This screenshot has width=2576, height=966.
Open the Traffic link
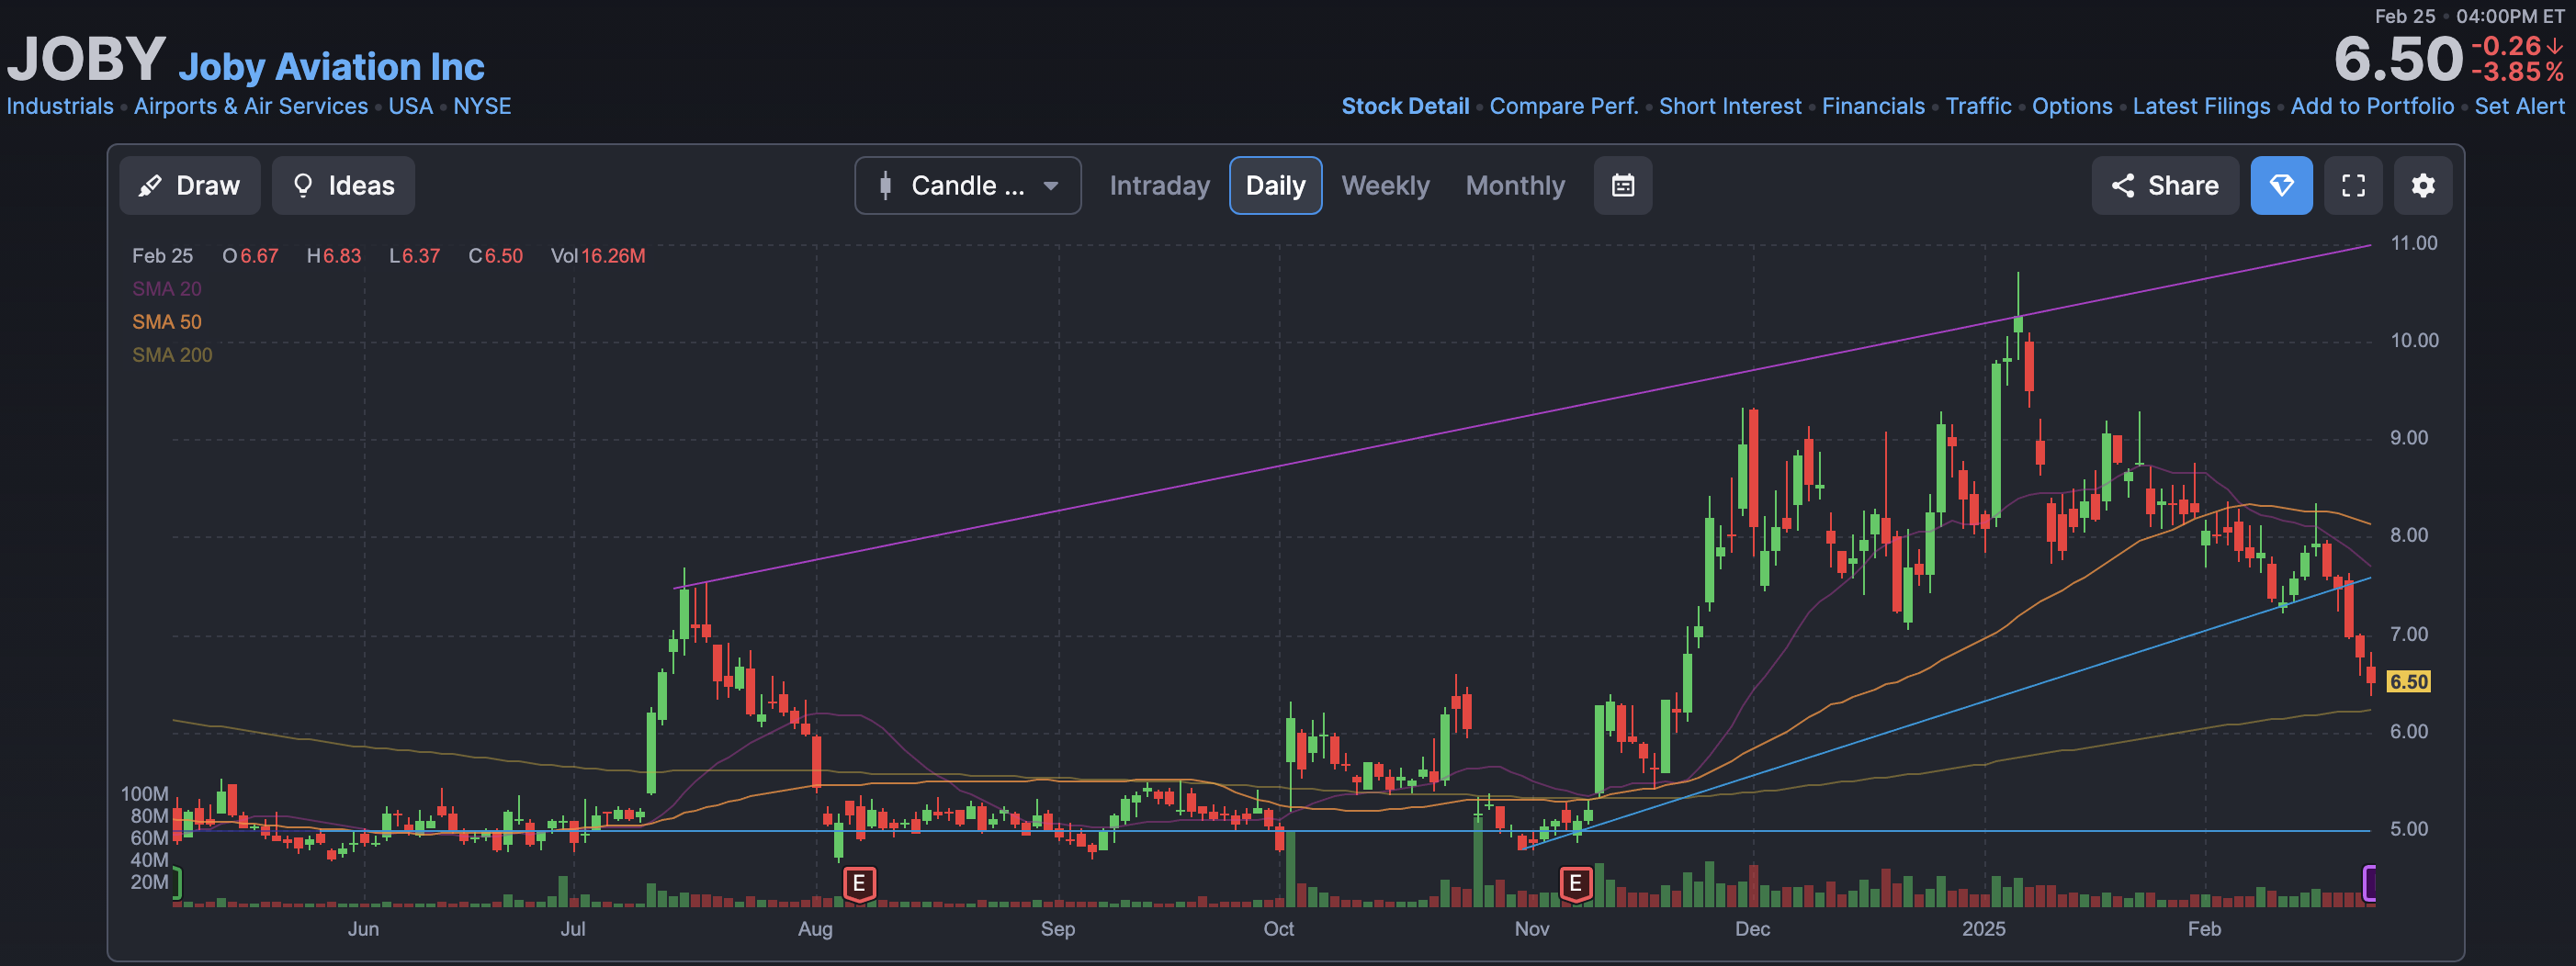(1978, 106)
